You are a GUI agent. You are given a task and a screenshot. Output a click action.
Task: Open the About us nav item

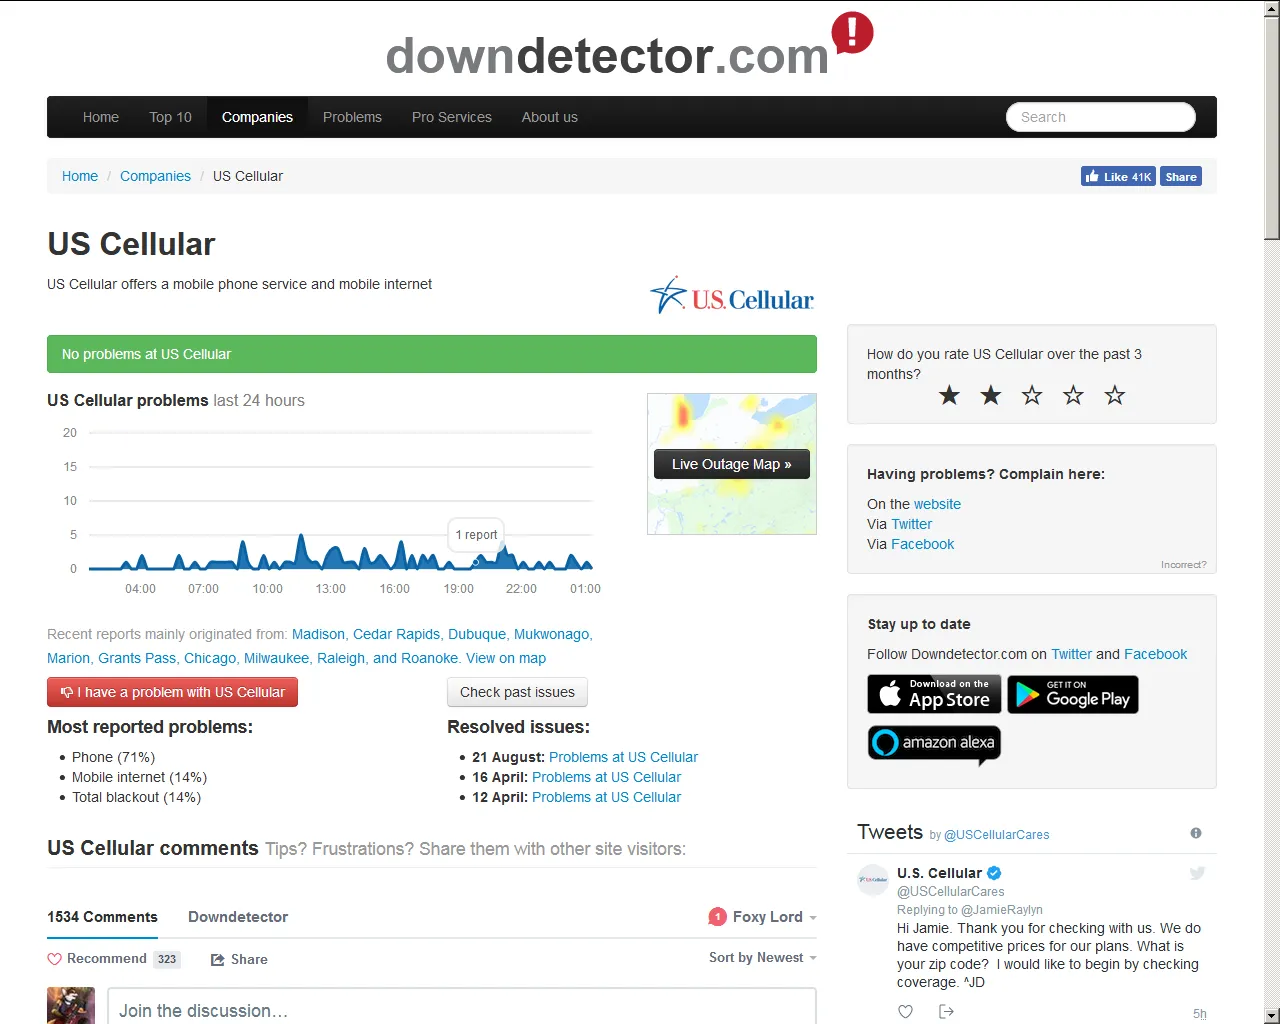(x=549, y=117)
